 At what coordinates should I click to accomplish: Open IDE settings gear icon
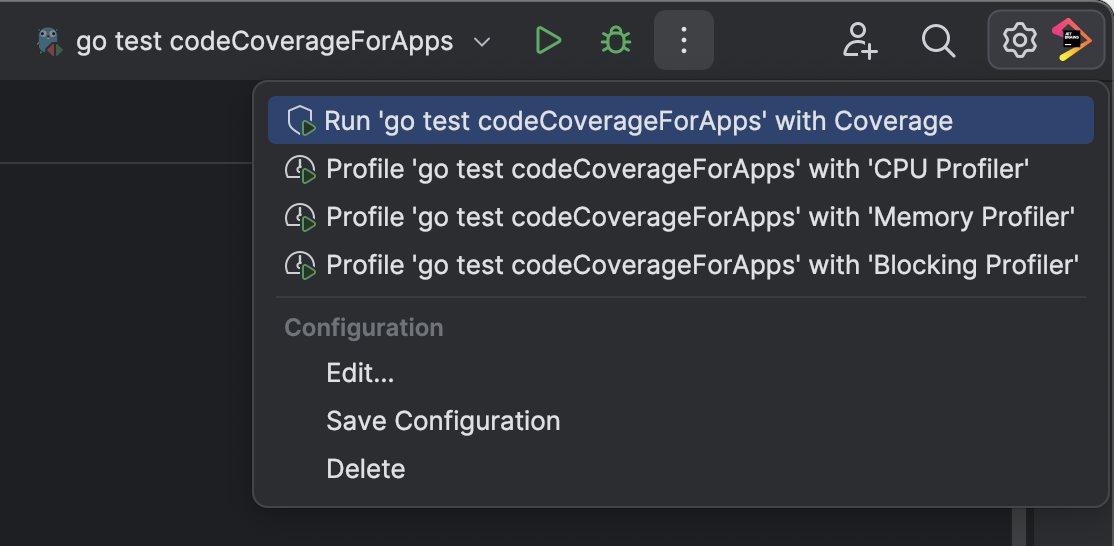[1019, 41]
